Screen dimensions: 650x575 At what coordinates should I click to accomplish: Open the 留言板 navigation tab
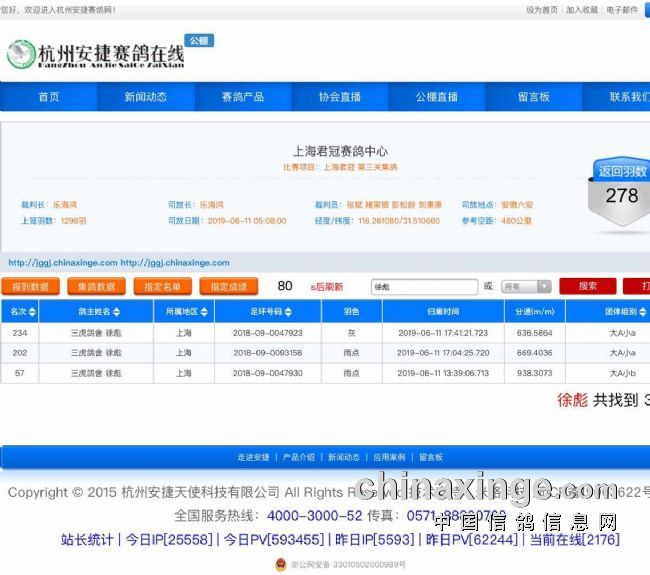(x=534, y=97)
